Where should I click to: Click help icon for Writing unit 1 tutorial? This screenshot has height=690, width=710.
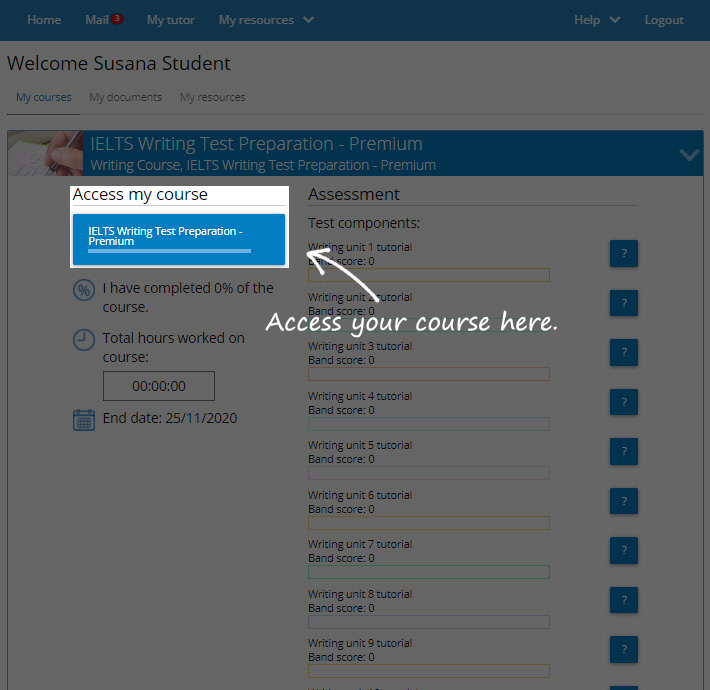tap(623, 254)
